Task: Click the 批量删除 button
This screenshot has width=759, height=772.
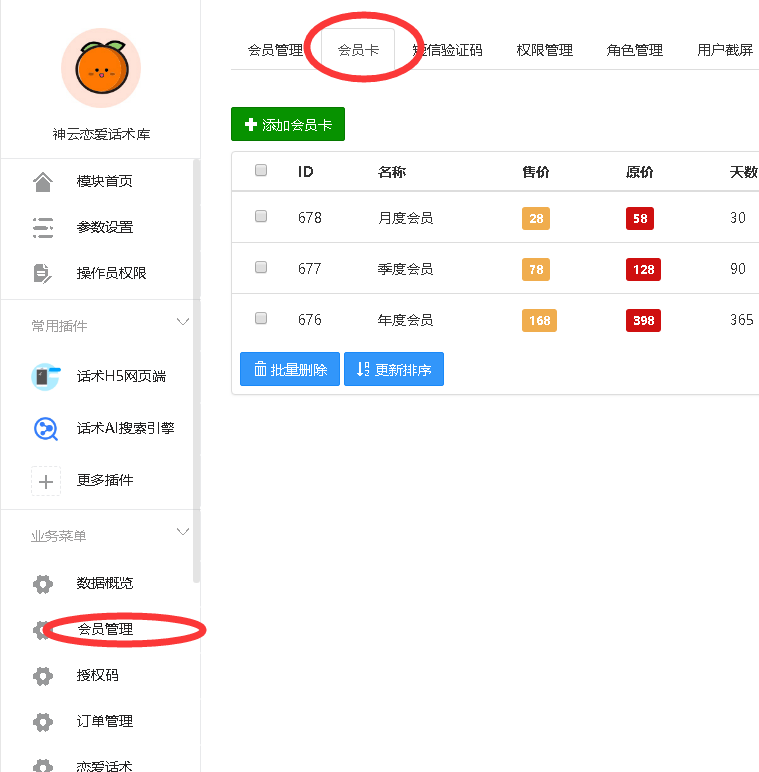Action: pos(290,369)
